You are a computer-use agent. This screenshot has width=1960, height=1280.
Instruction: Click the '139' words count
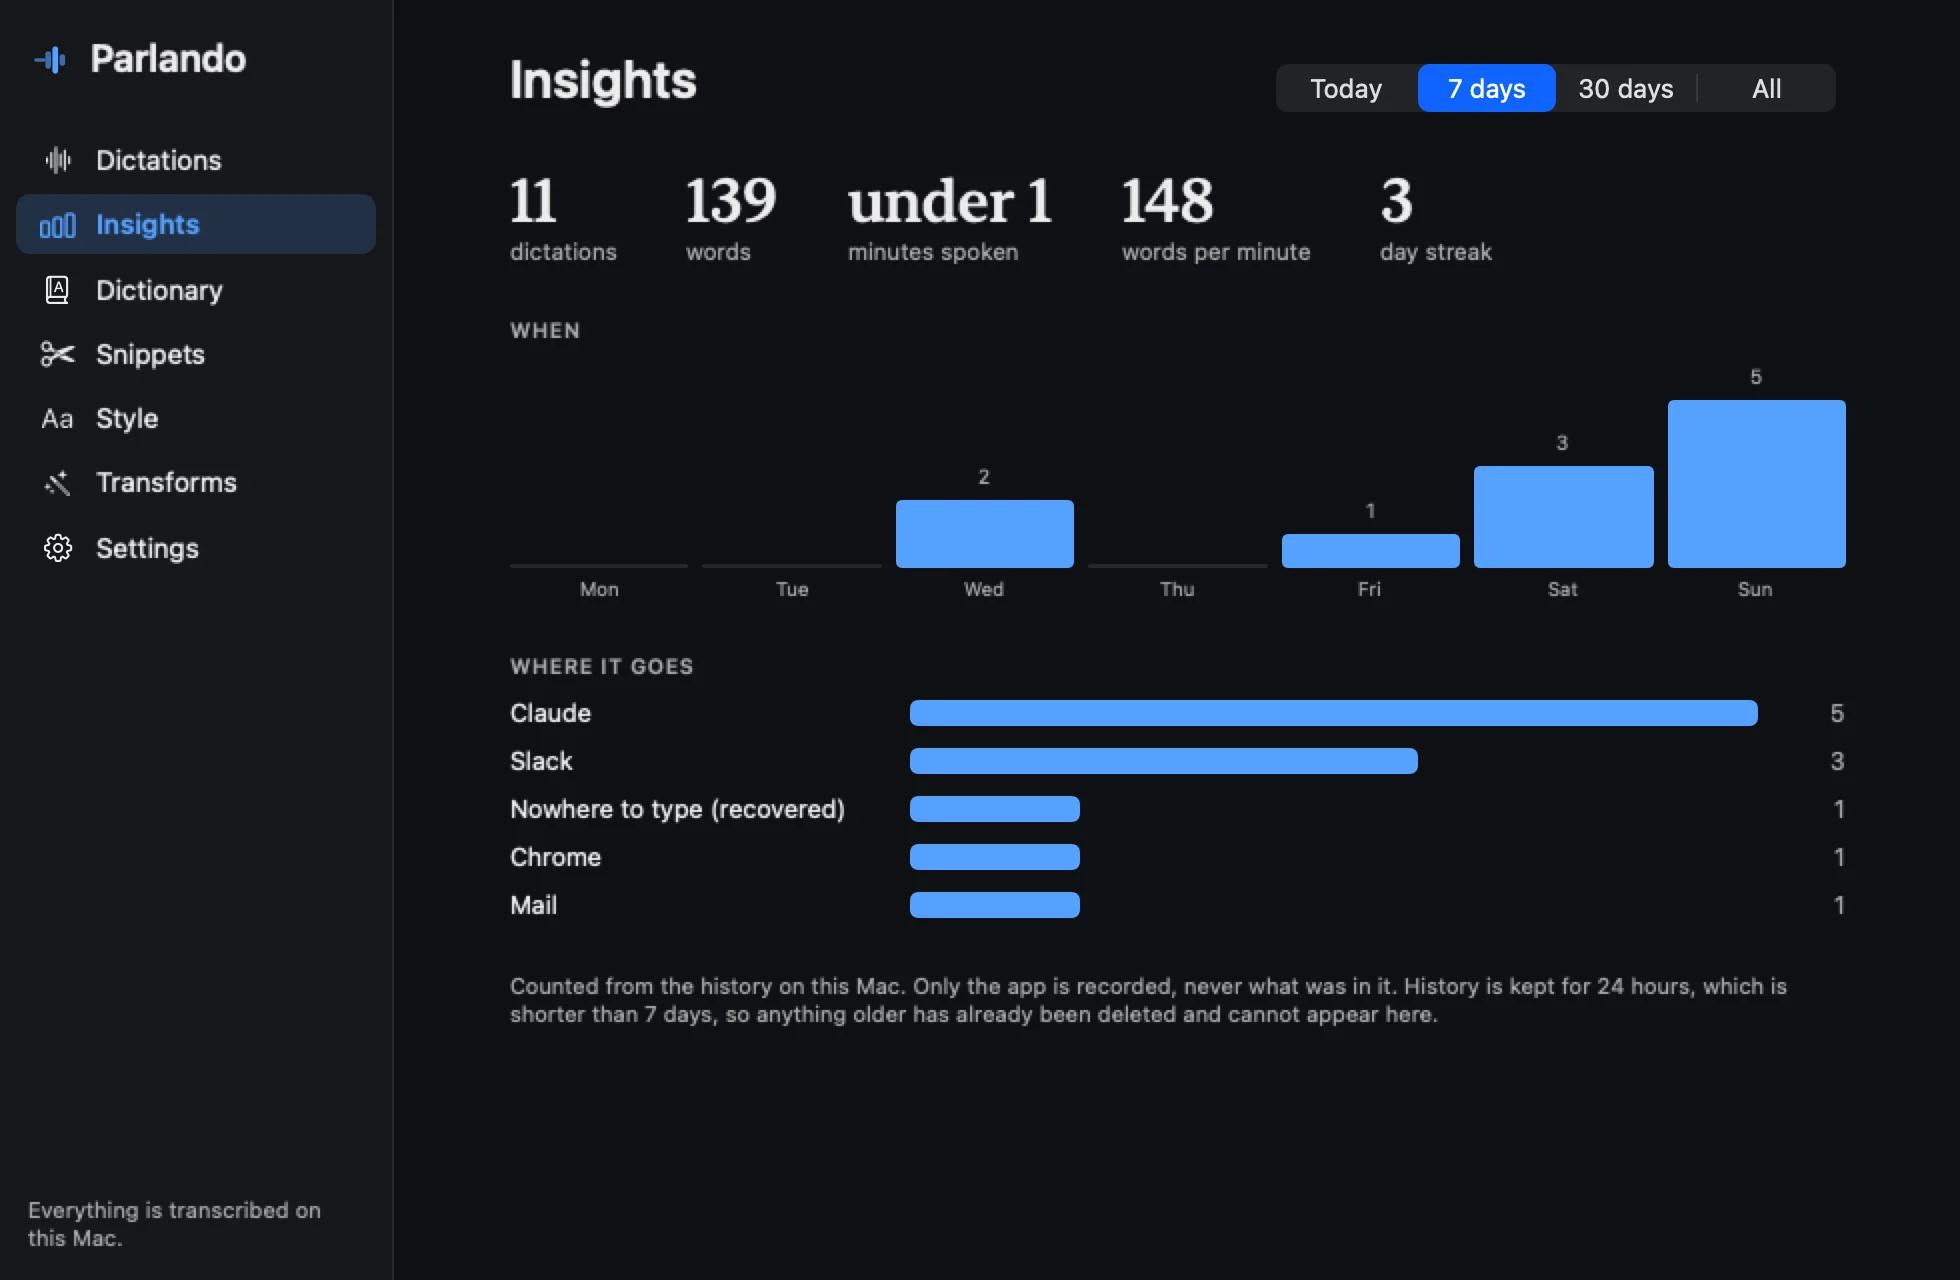click(731, 201)
